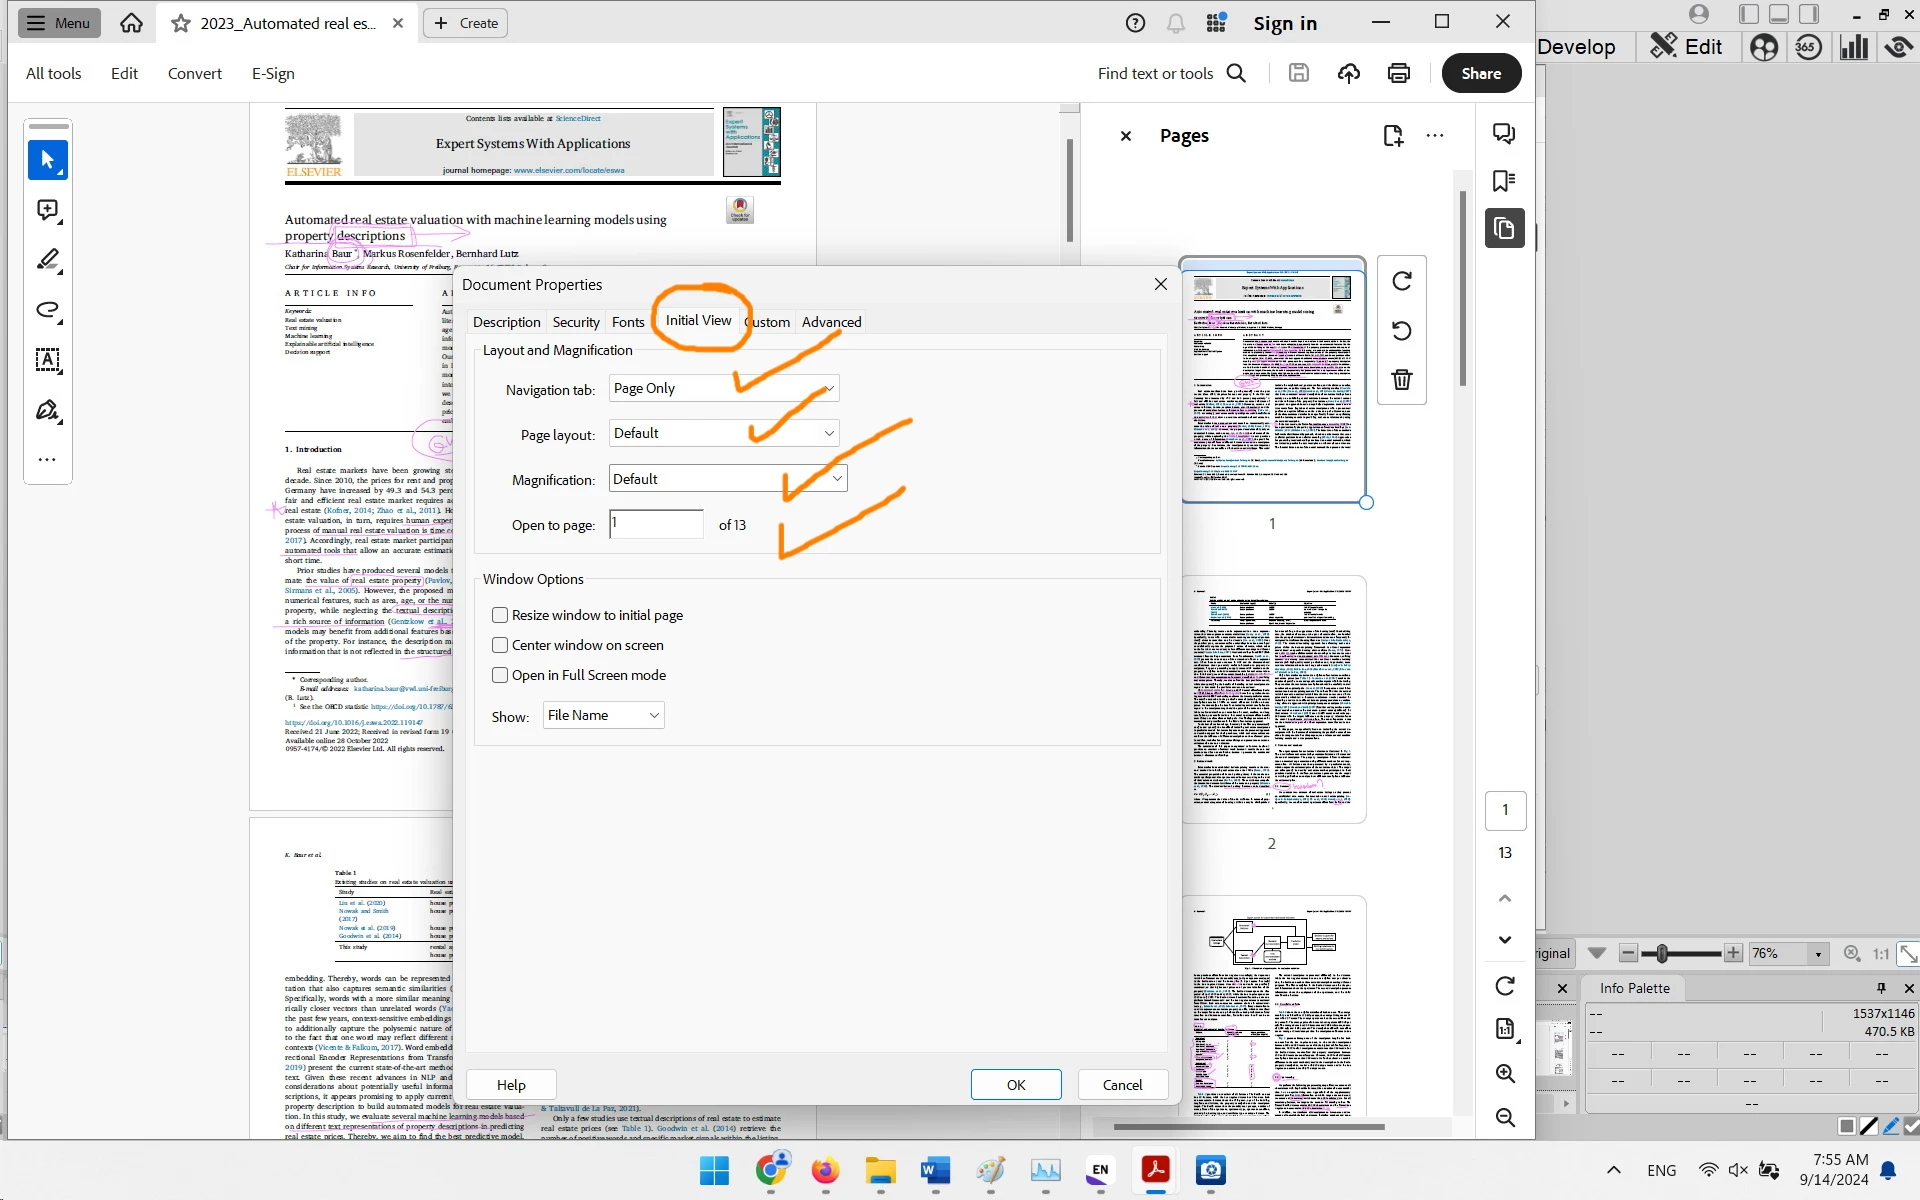Check Center window on screen
Viewport: 1920px width, 1200px height.
500,645
